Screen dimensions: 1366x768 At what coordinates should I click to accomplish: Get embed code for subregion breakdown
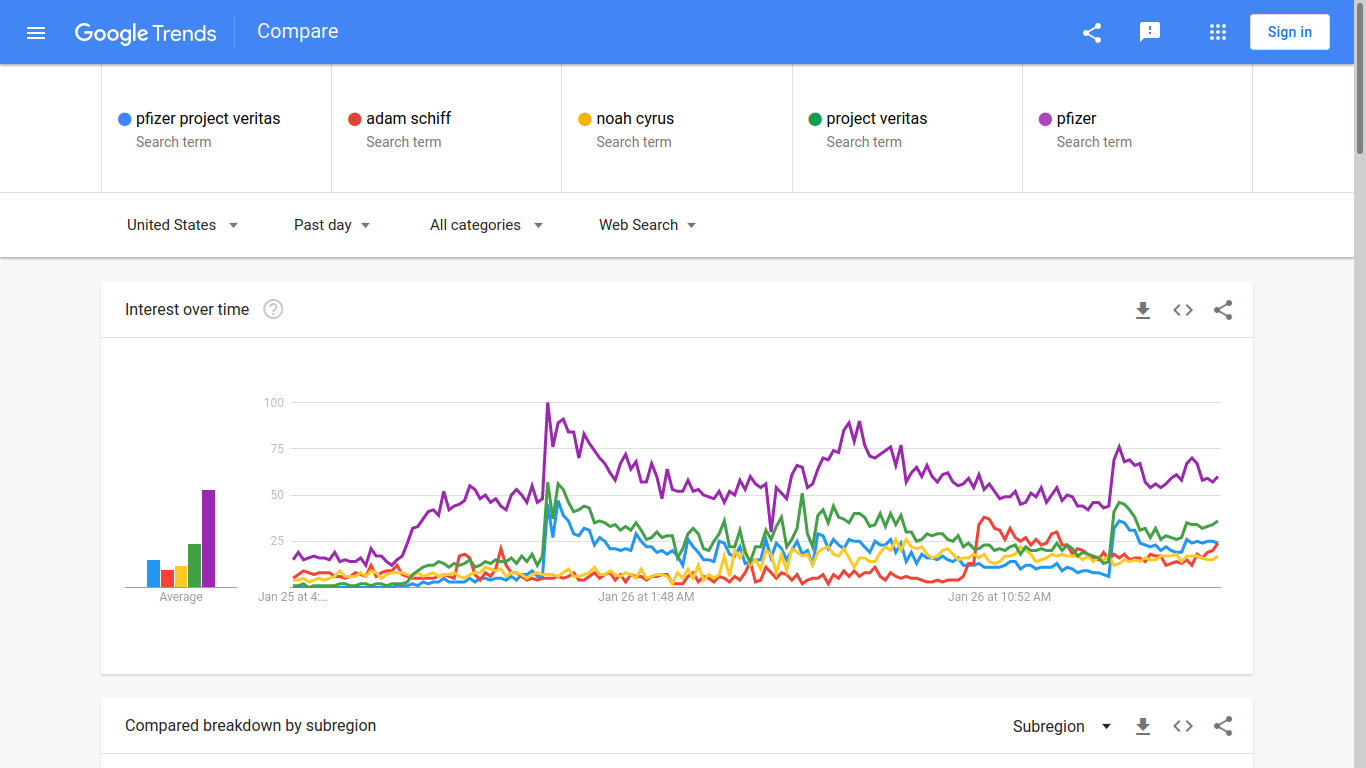[1183, 726]
